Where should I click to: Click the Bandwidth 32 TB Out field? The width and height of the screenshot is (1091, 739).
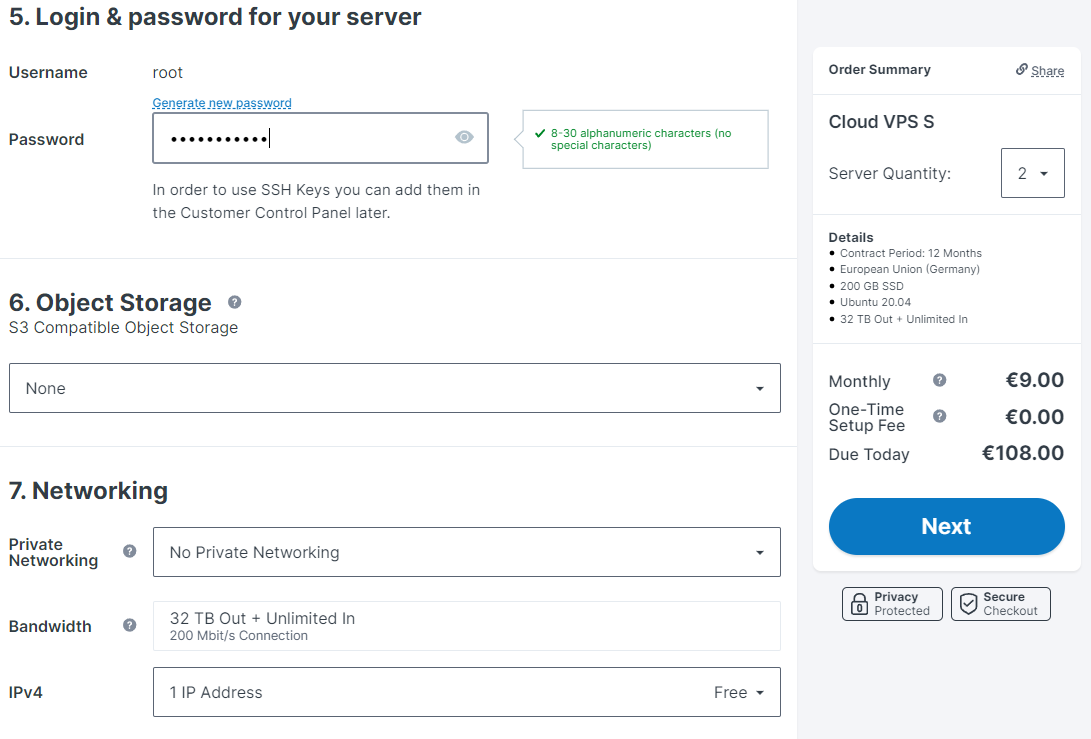click(467, 626)
